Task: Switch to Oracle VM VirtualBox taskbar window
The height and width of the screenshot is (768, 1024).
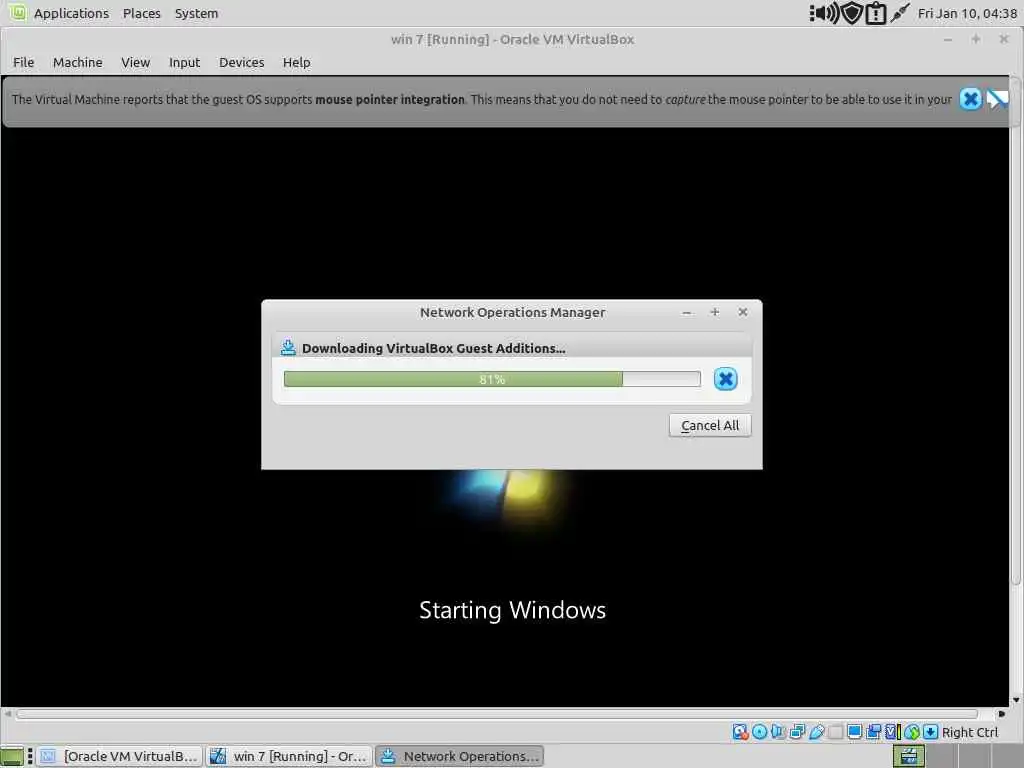Action: [120, 756]
